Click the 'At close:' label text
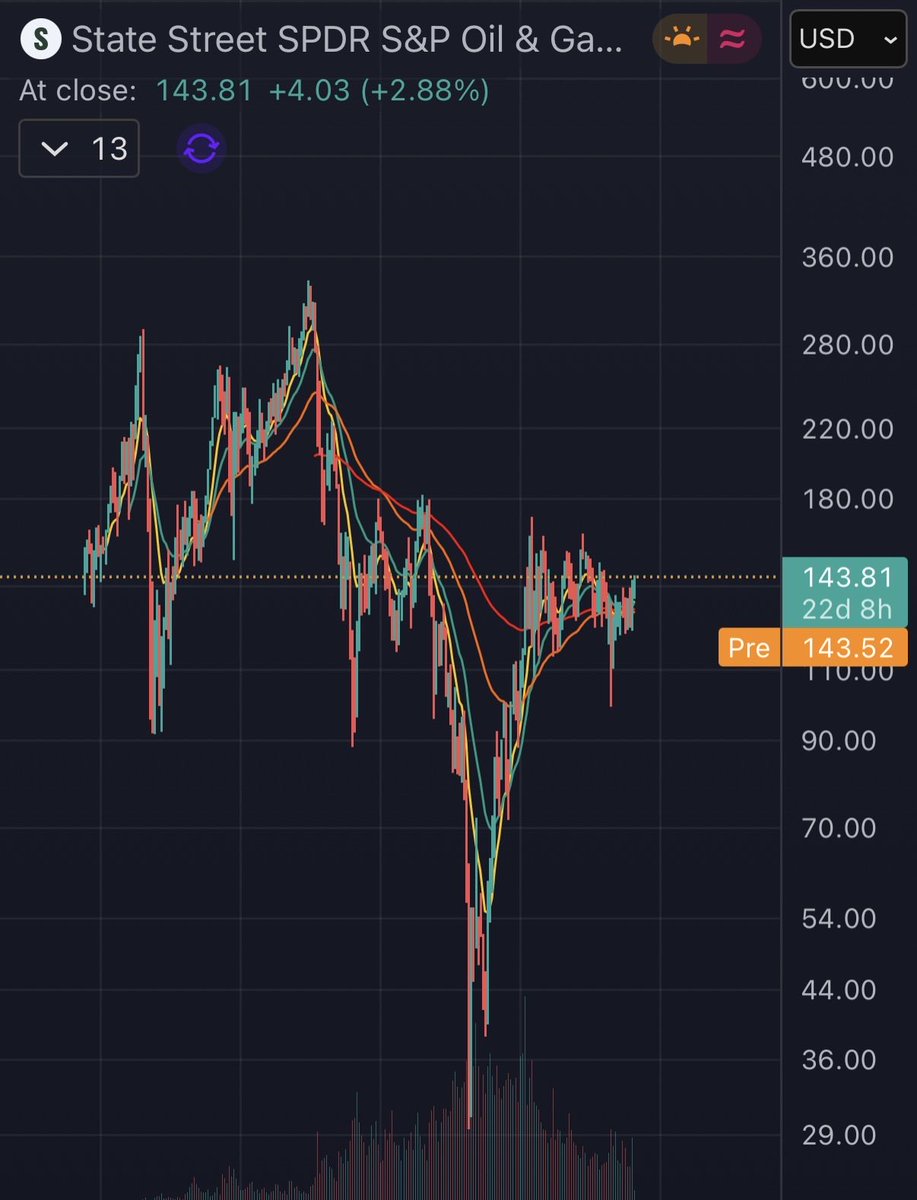Image resolution: width=917 pixels, height=1200 pixels. click(x=77, y=91)
